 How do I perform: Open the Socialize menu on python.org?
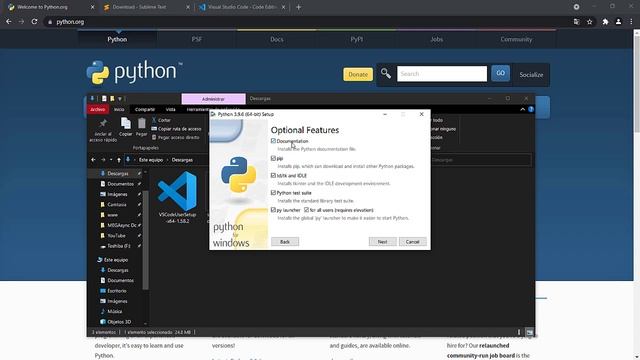[531, 75]
